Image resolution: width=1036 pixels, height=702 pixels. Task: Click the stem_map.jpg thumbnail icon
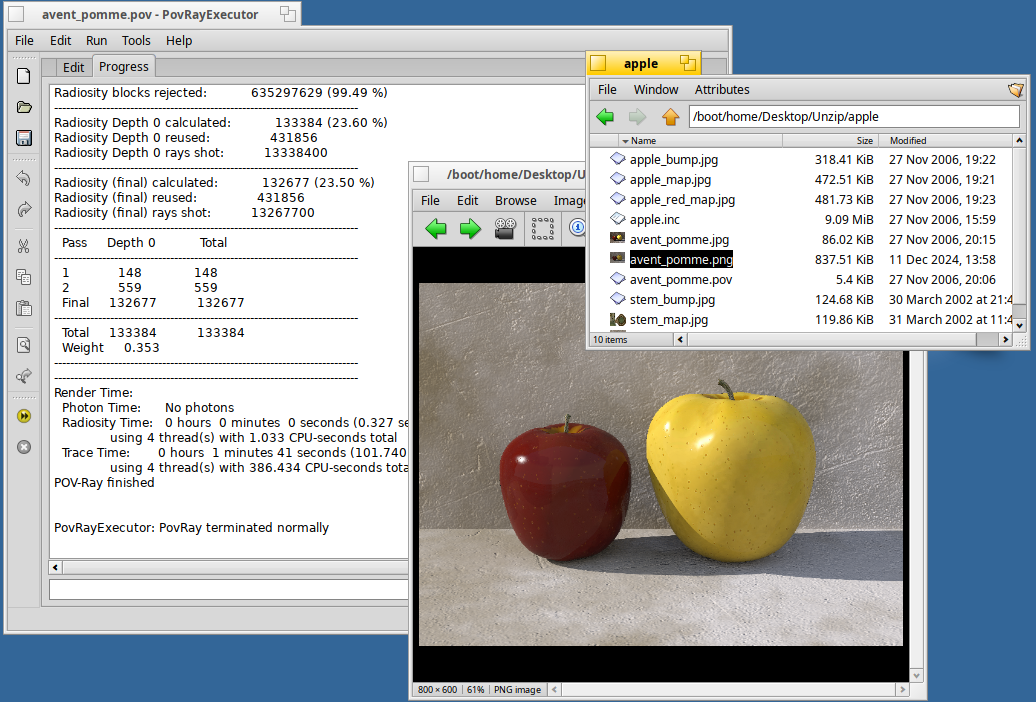click(618, 319)
